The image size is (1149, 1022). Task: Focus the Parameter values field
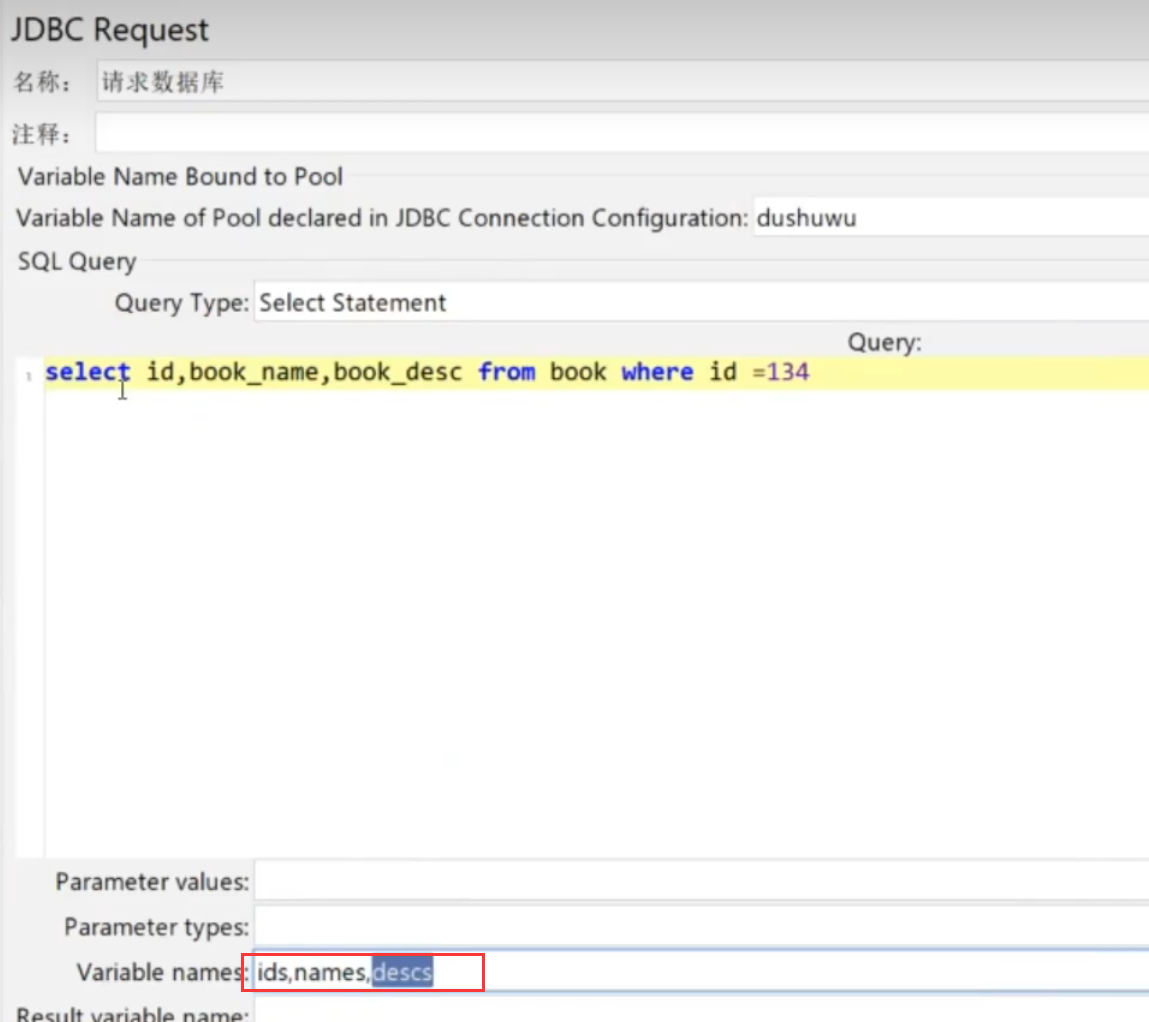[700, 881]
